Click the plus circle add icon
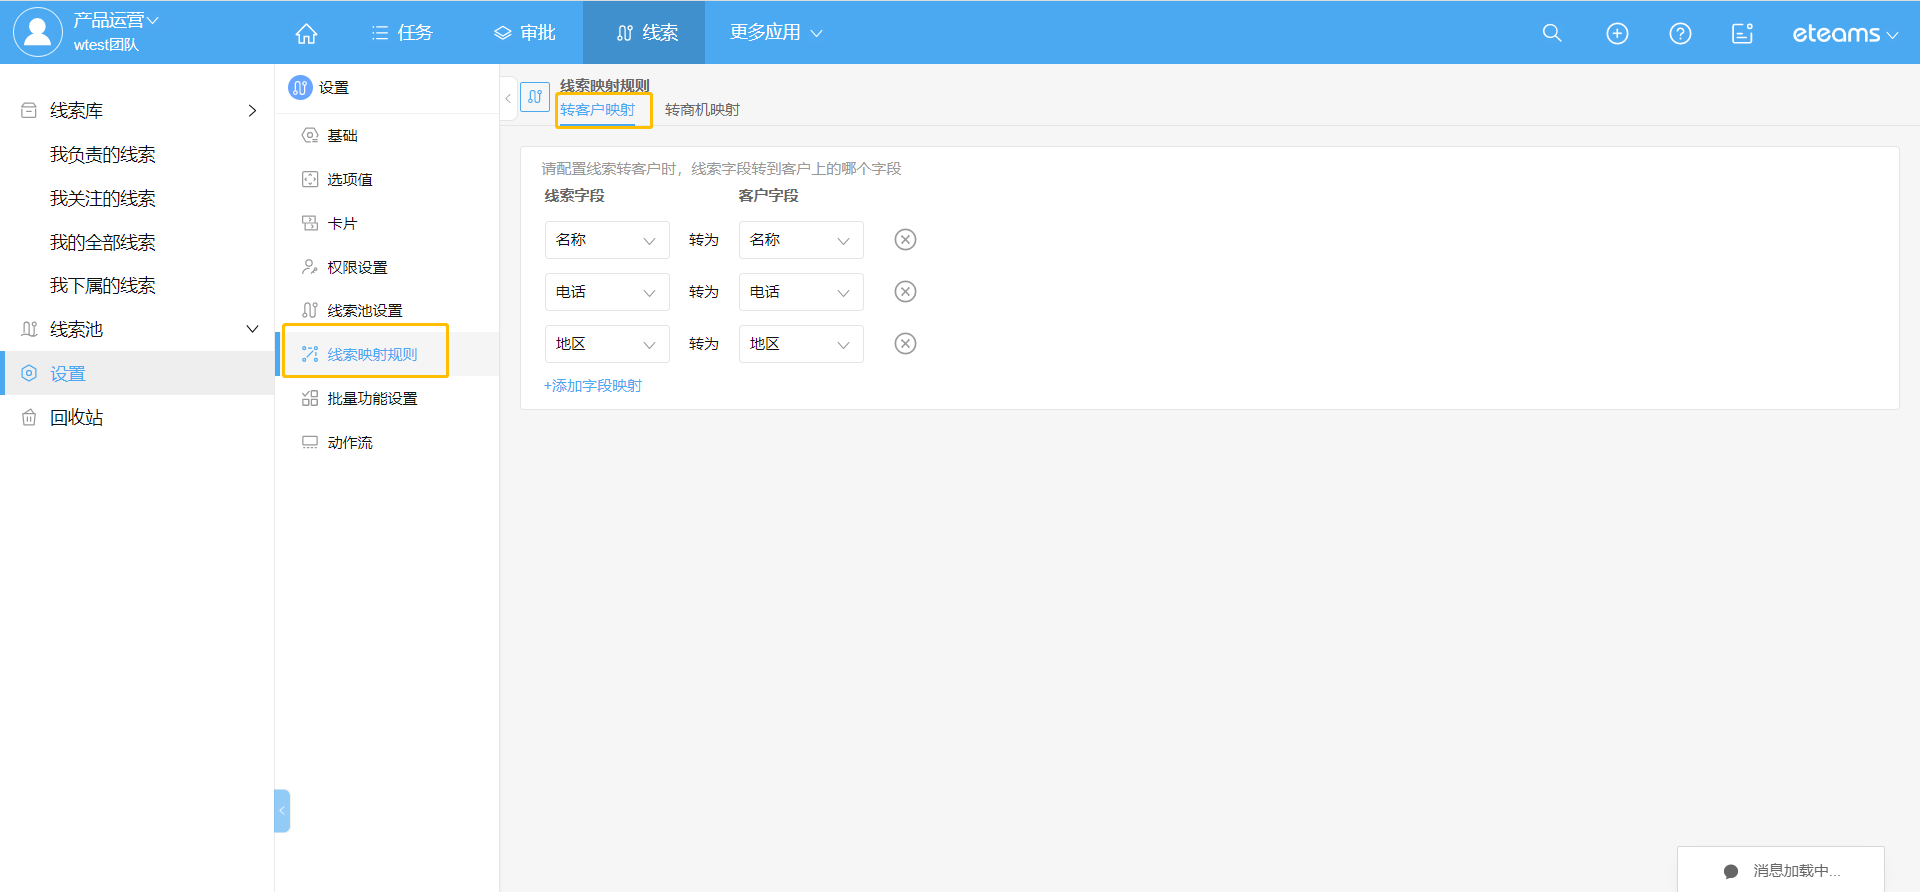1920x892 pixels. 1617,33
